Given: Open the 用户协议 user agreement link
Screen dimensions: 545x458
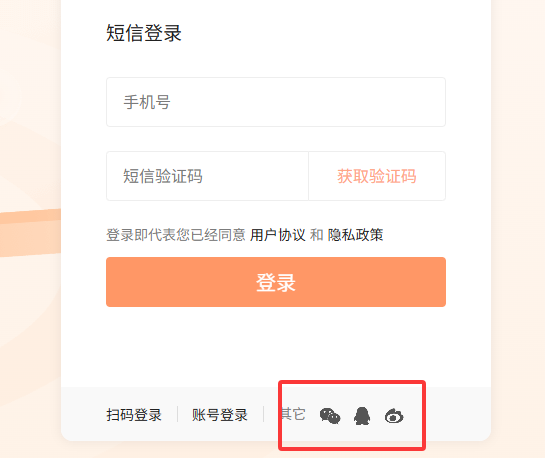Looking at the screenshot, I should pyautogui.click(x=277, y=235).
